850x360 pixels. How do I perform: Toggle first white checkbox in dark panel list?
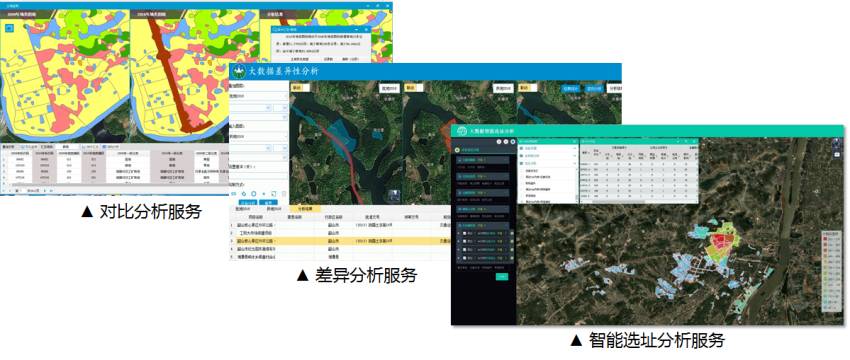click(x=465, y=234)
